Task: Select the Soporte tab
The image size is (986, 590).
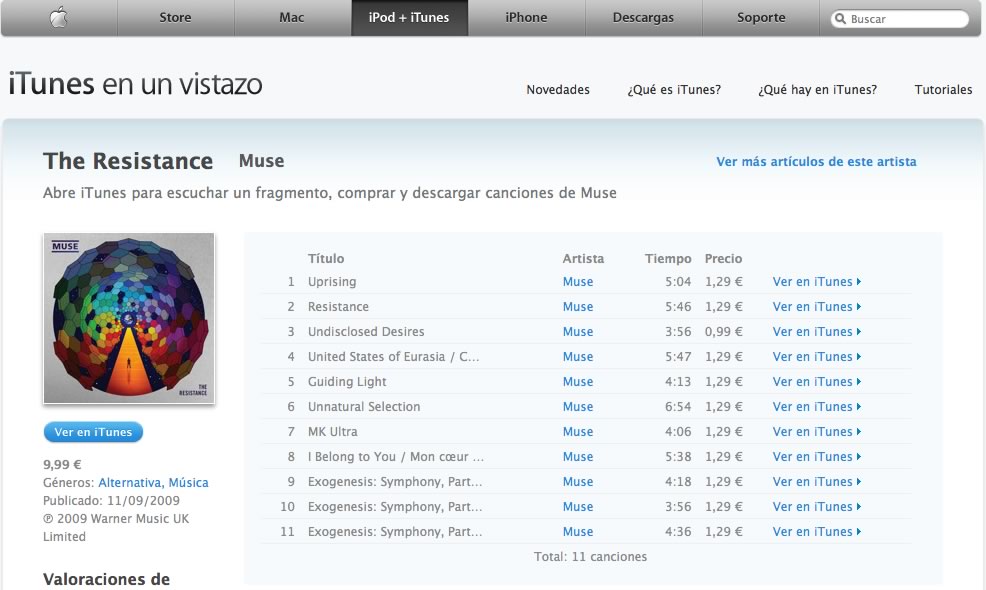Action: click(761, 18)
